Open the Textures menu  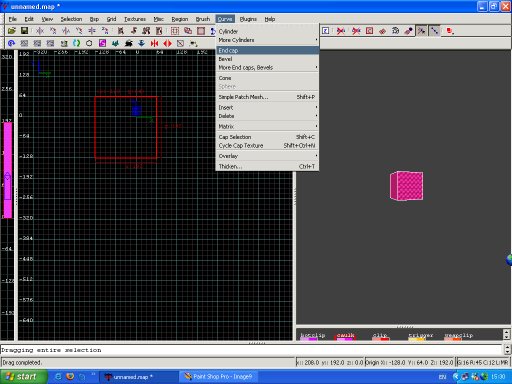pos(135,19)
